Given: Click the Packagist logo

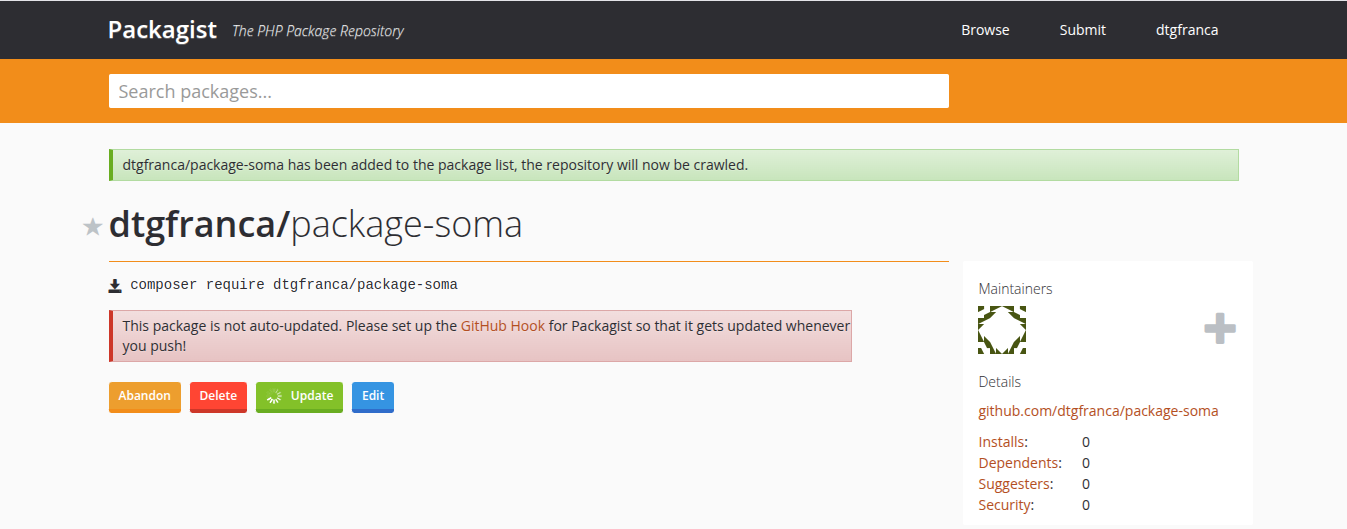Looking at the screenshot, I should coord(162,30).
